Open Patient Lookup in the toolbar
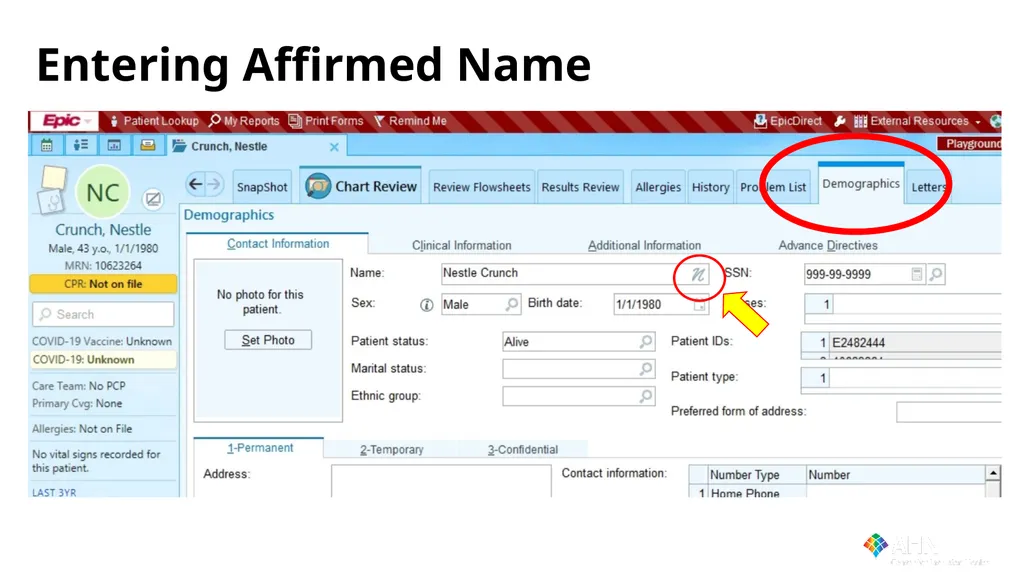Viewport: 1024px width, 575px height. point(153,121)
